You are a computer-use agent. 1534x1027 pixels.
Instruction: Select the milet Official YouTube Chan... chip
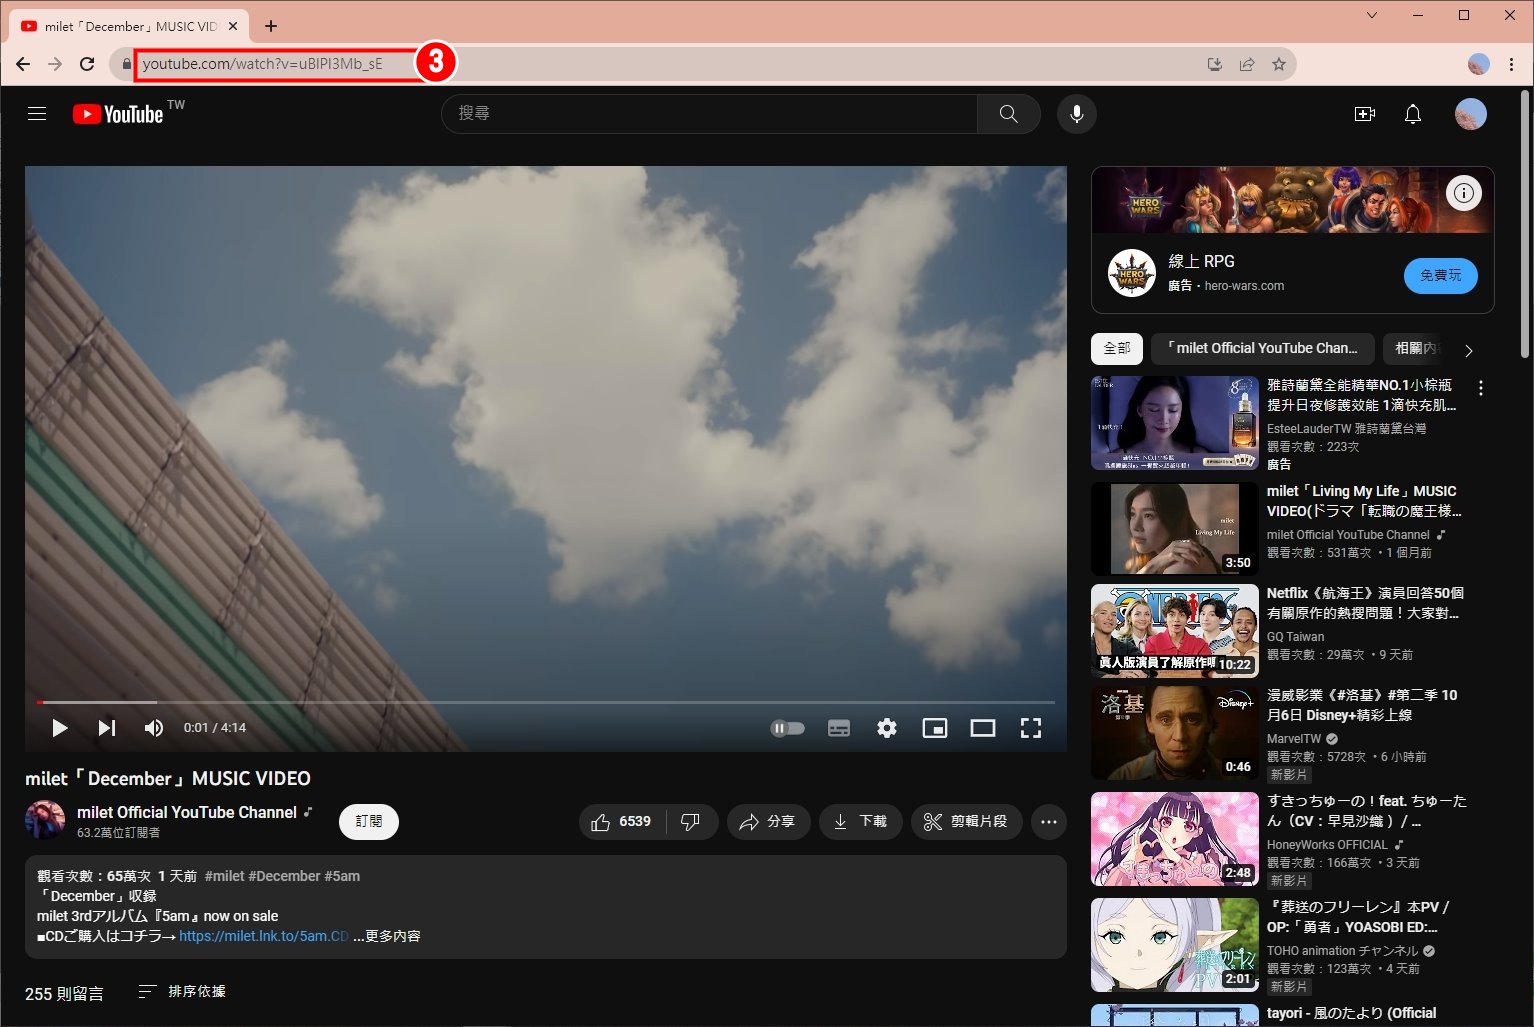(1263, 348)
